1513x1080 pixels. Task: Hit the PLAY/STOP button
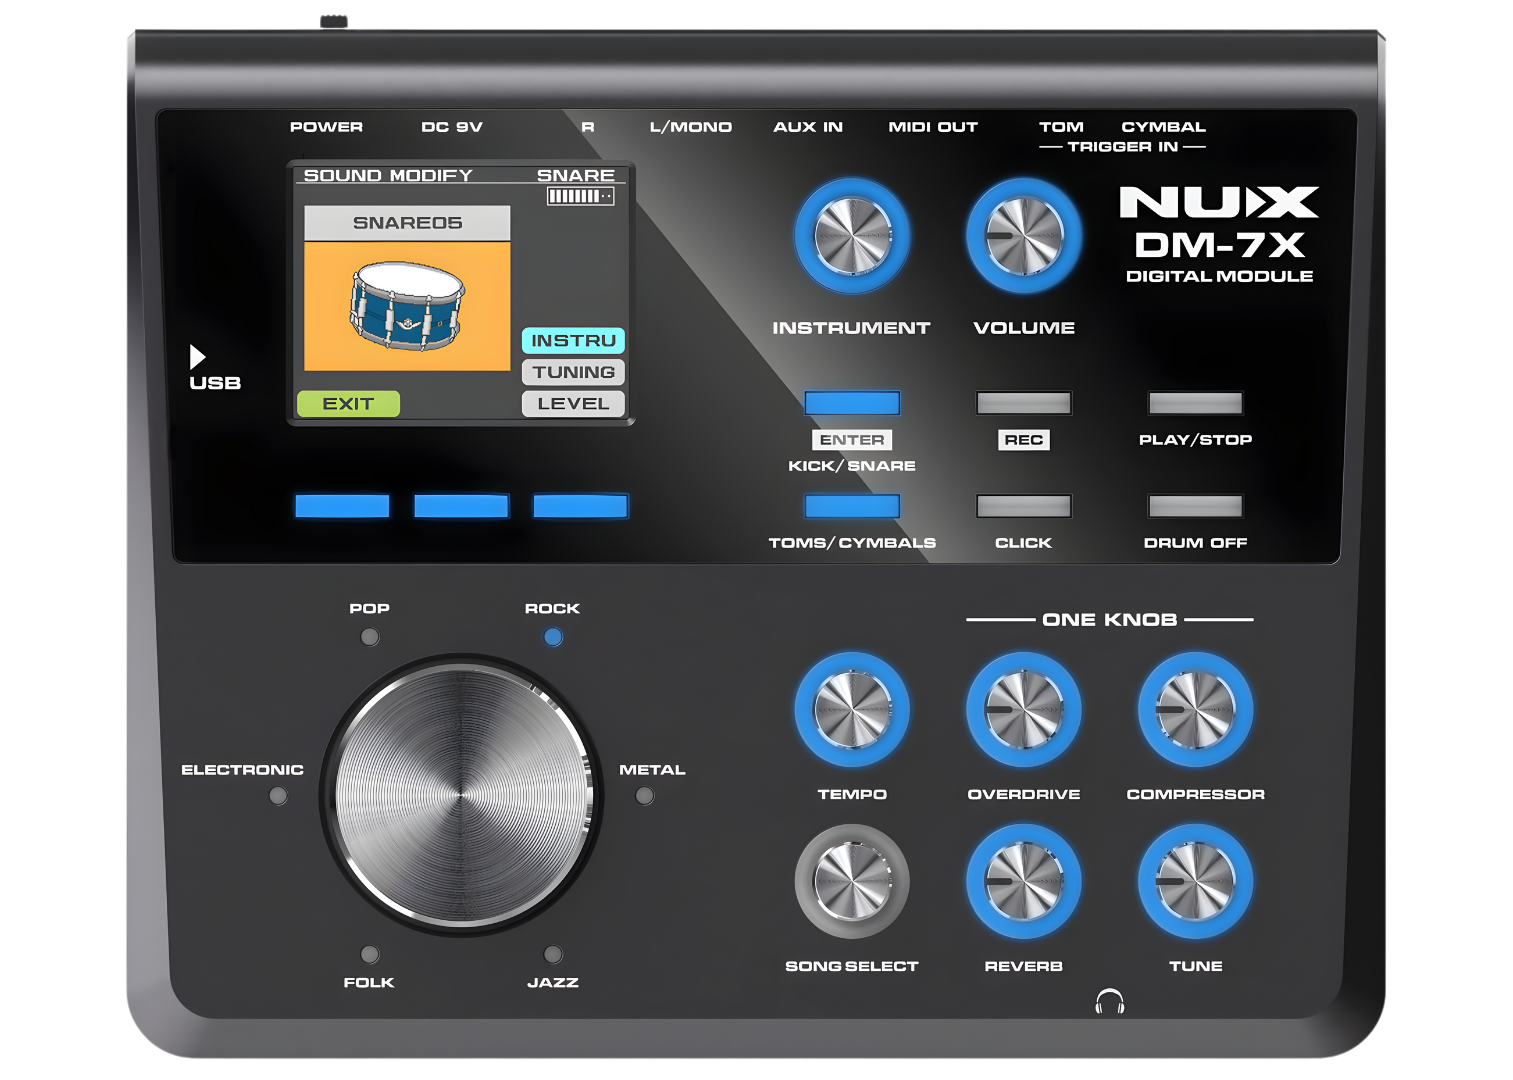[x=1196, y=403]
